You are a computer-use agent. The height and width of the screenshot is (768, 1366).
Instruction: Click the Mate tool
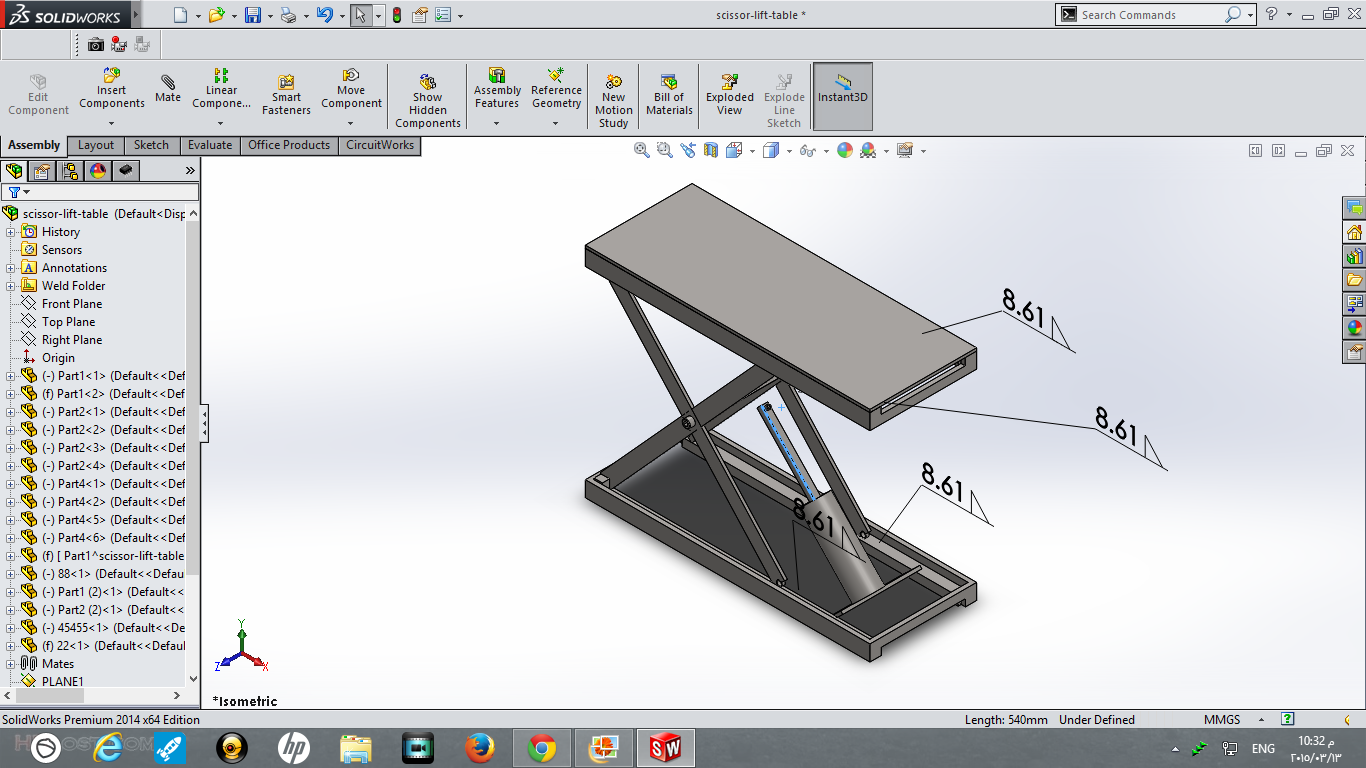(x=168, y=88)
